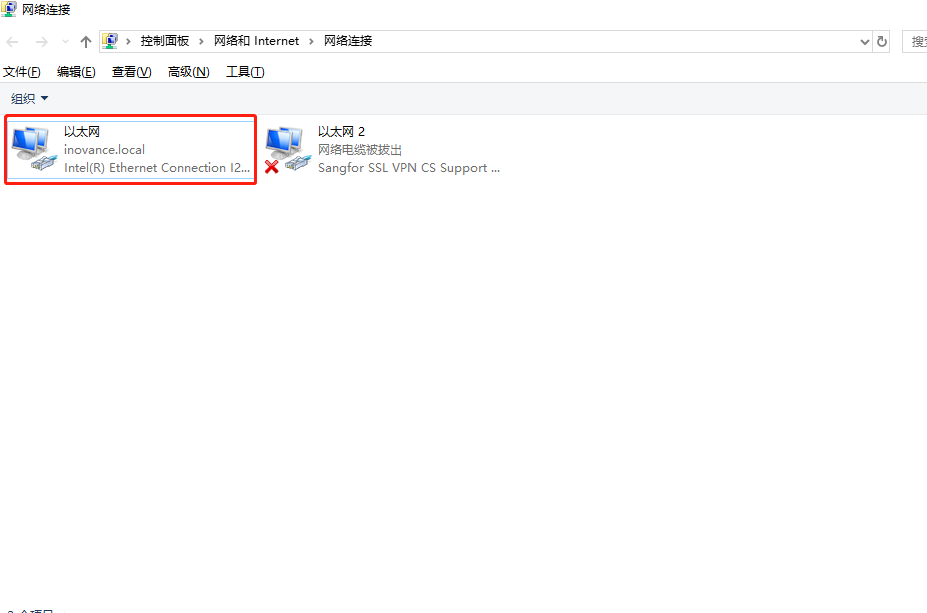Click the address bar control panel icon
The width and height of the screenshot is (927, 613).
click(110, 41)
